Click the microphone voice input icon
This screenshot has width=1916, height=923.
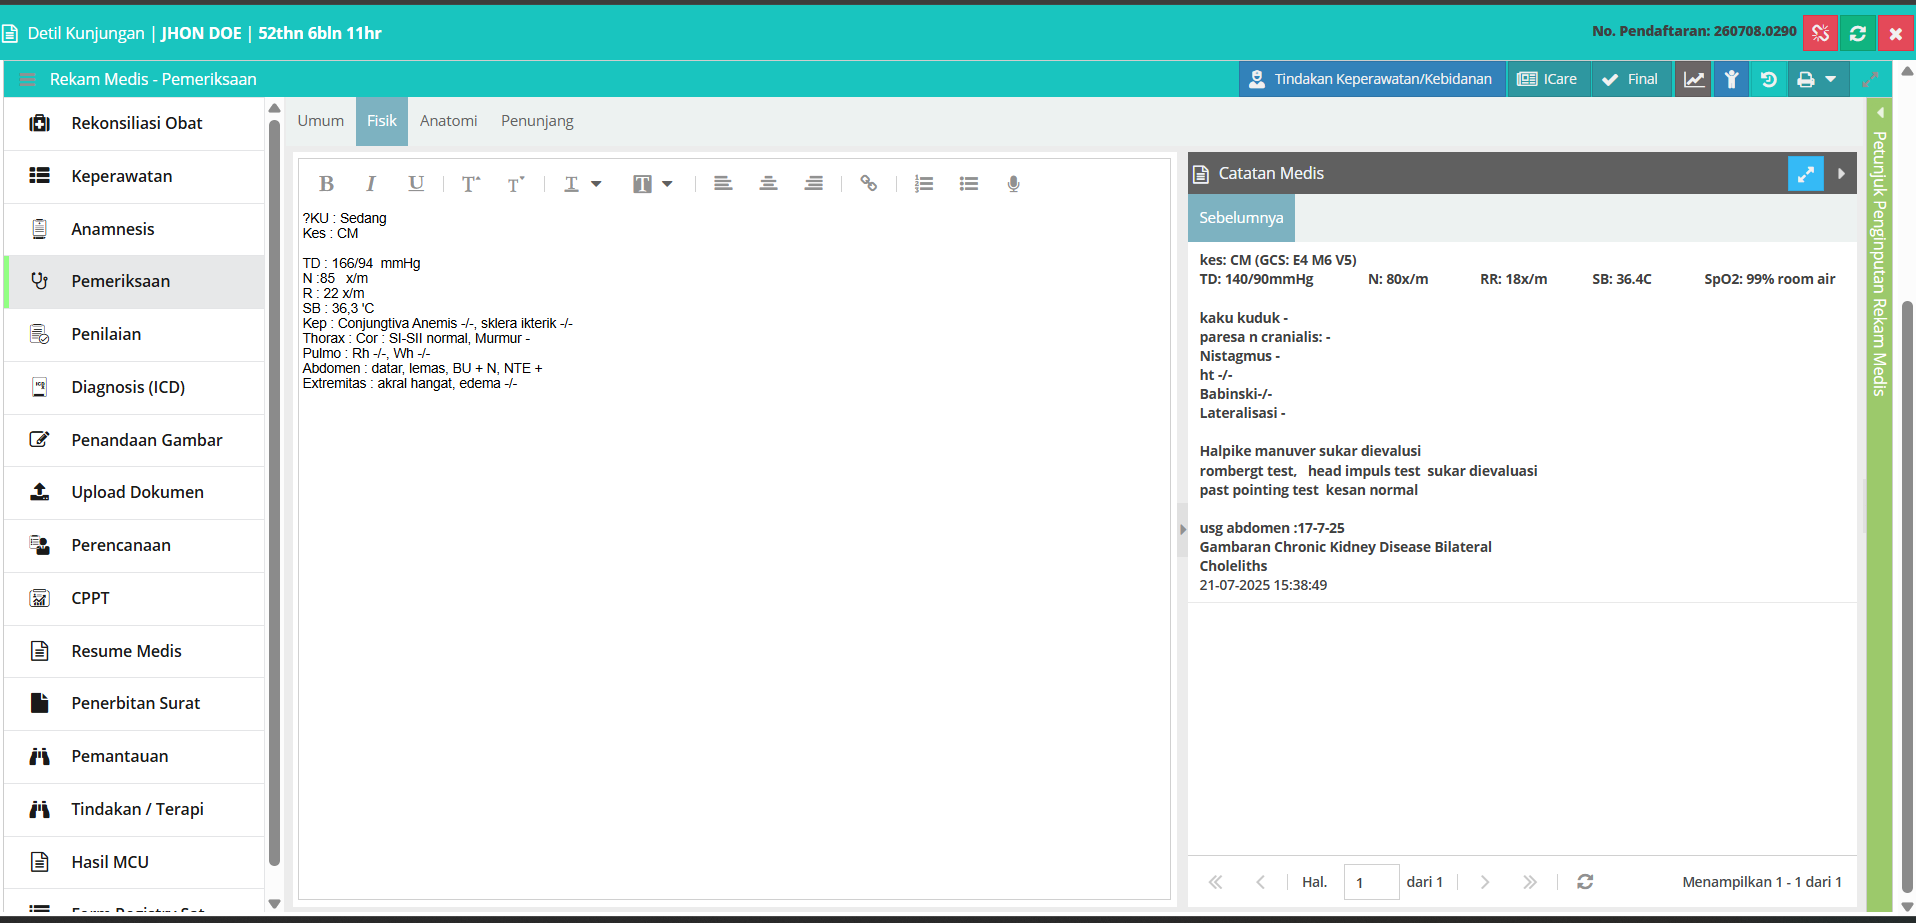[1013, 184]
